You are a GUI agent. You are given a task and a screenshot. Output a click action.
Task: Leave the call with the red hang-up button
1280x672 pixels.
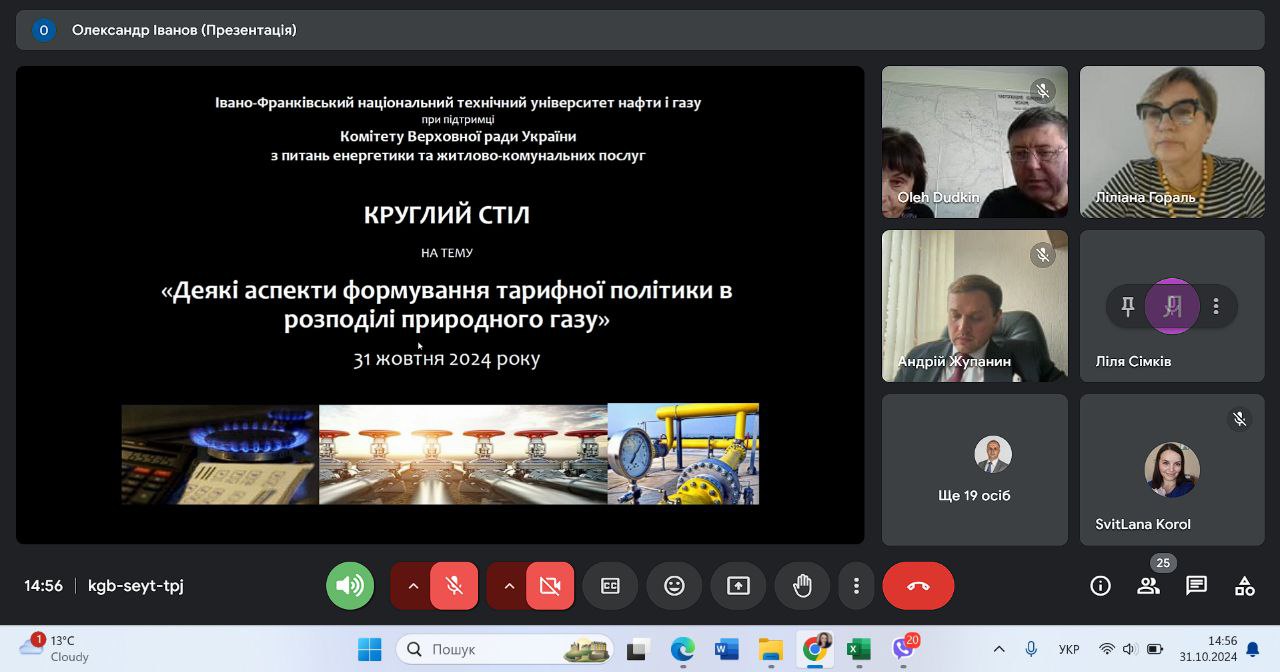[918, 586]
